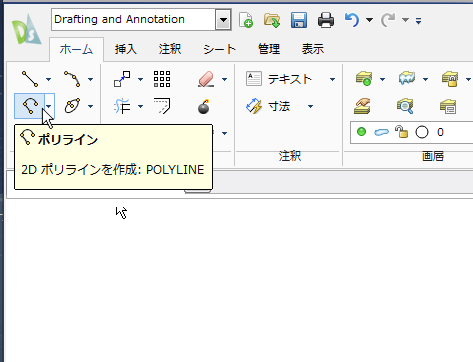Switch to the 管理 tab
Viewport: 473px width, 362px height.
(269, 49)
